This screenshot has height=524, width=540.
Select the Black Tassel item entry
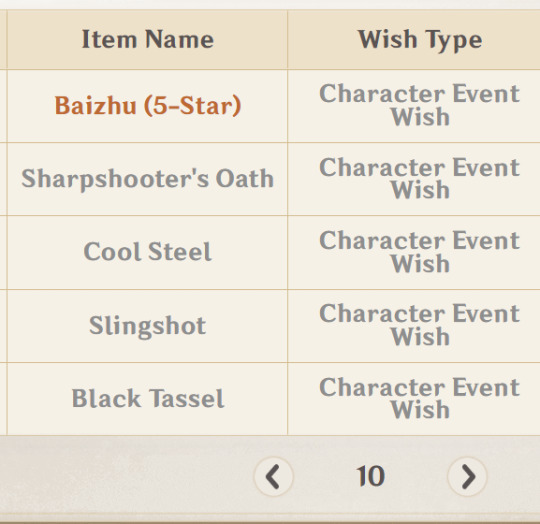[x=148, y=398]
